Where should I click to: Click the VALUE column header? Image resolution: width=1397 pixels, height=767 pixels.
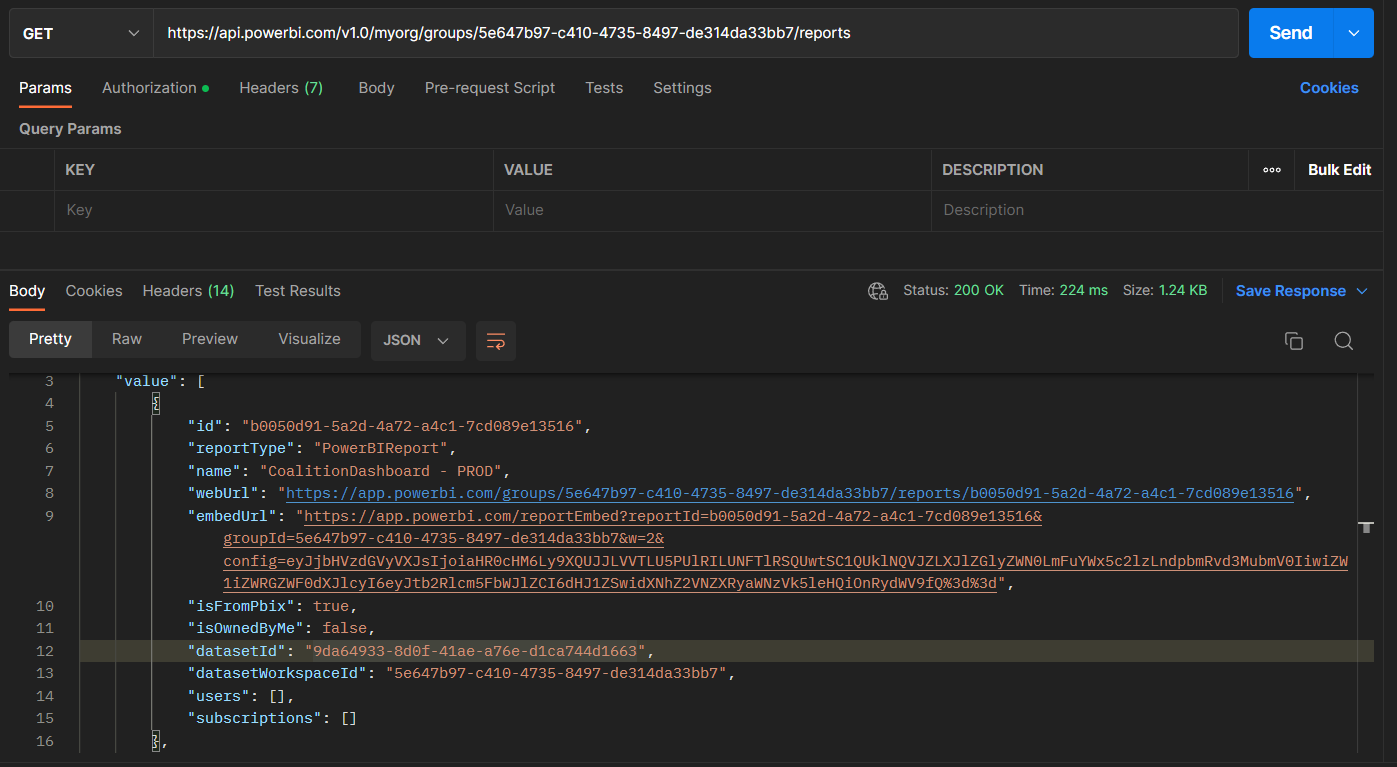(528, 170)
